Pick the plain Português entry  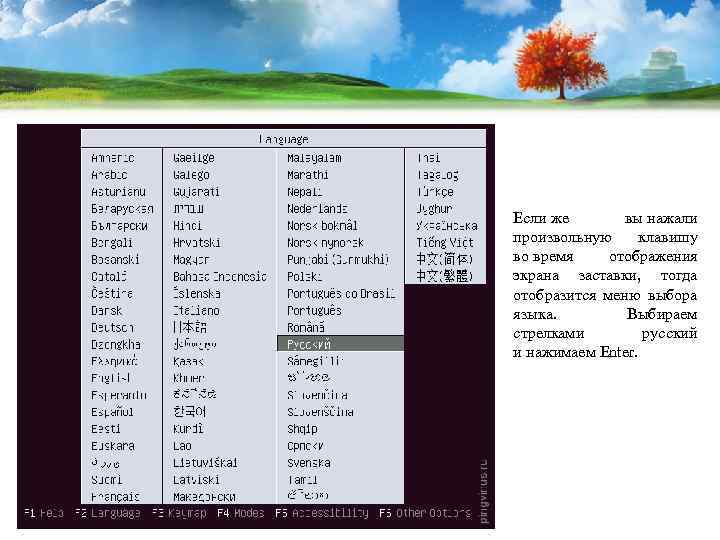click(315, 311)
